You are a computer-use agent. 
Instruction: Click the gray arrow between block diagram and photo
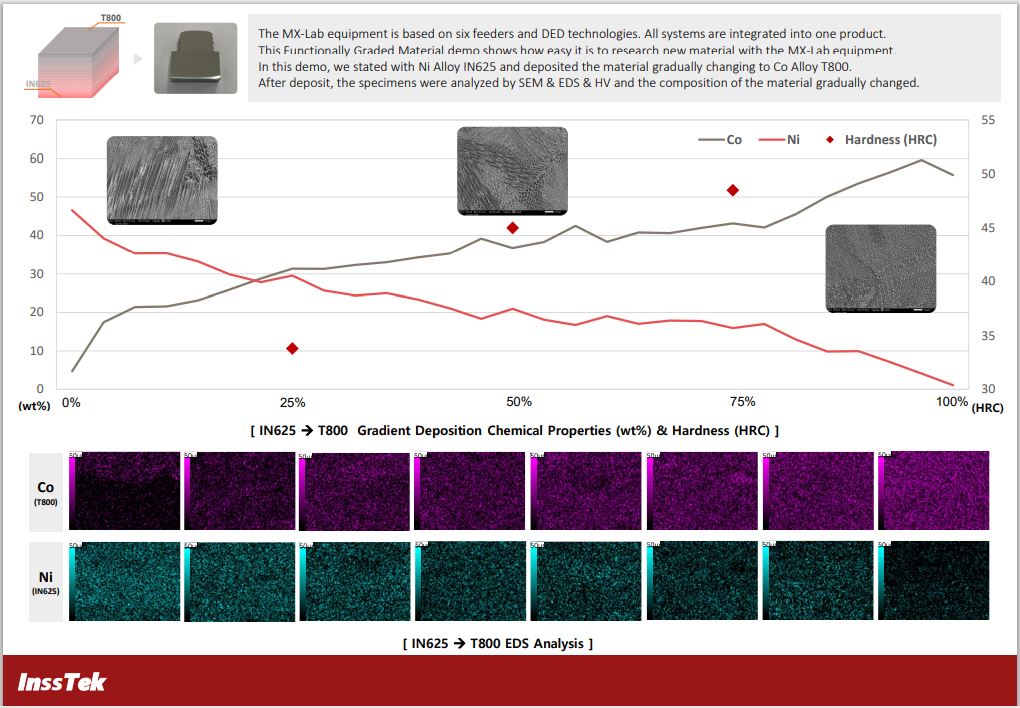click(137, 59)
